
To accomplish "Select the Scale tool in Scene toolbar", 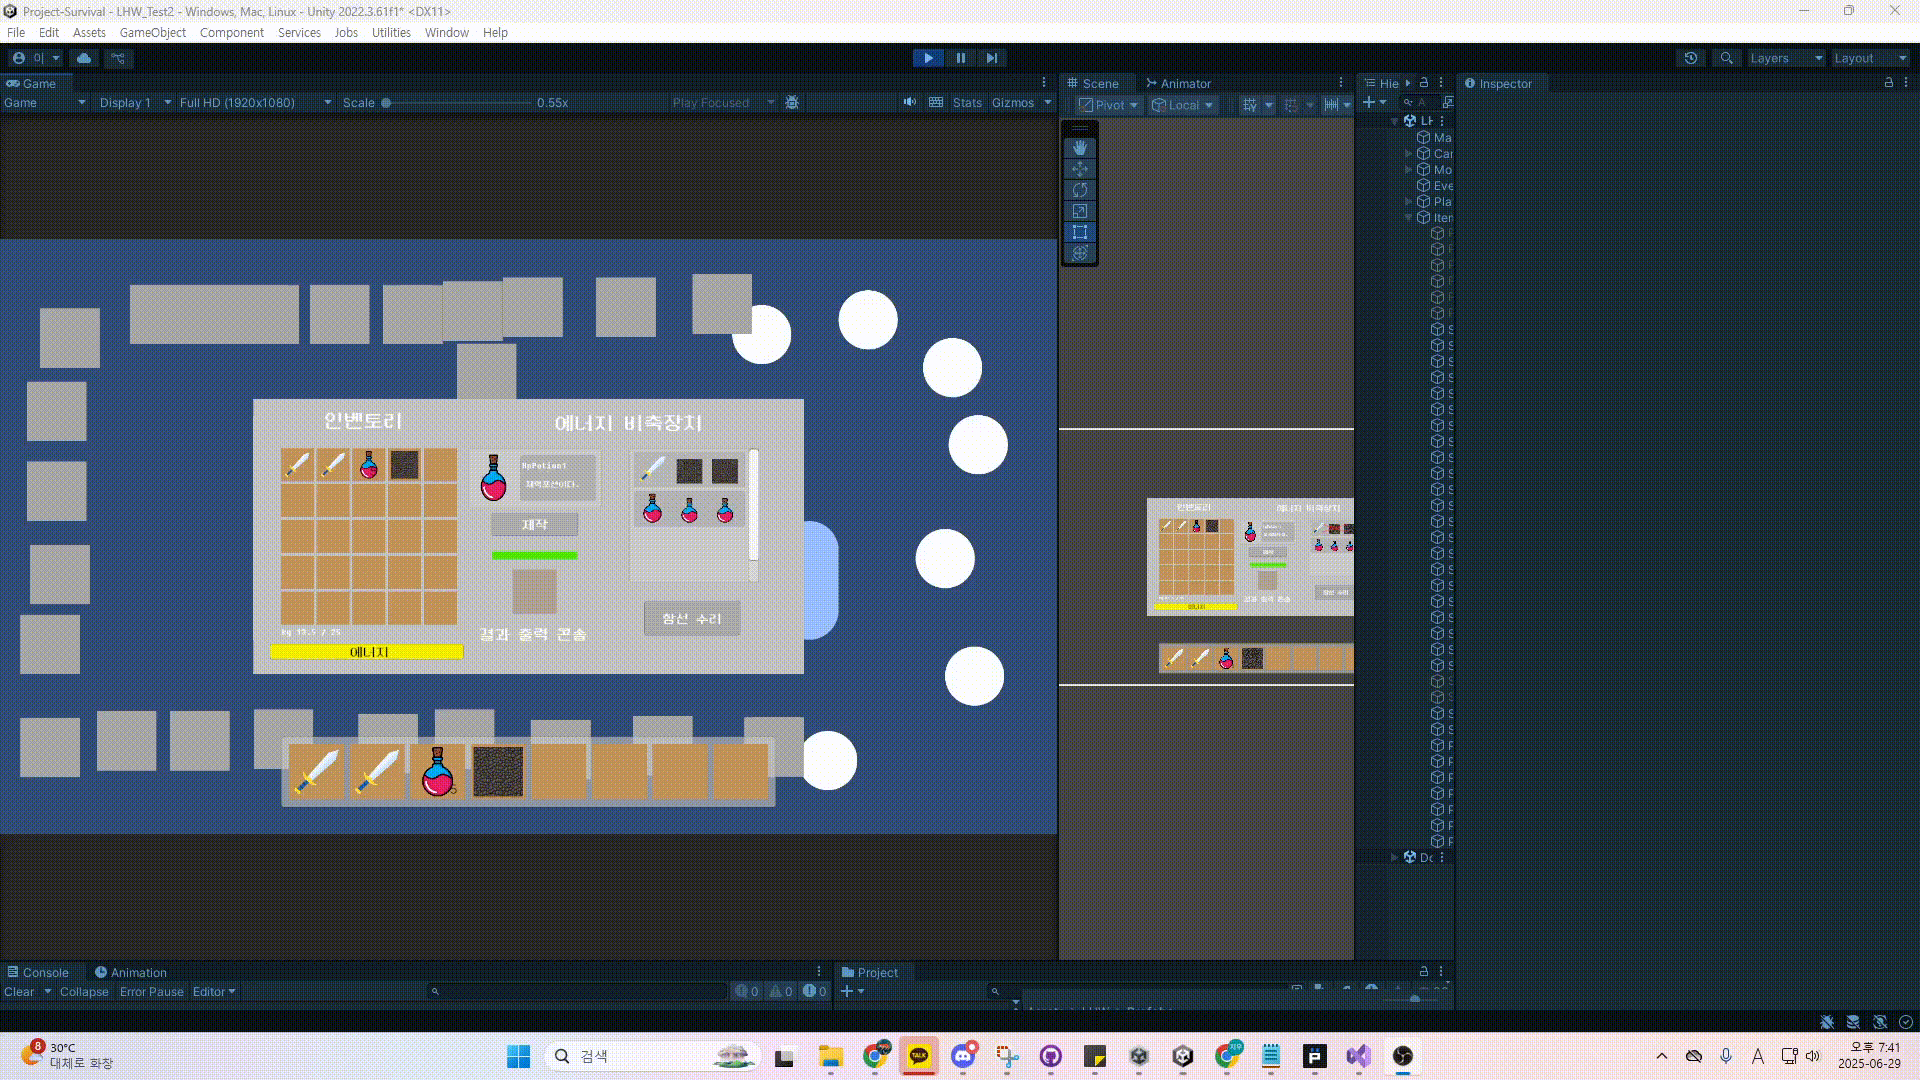I will pos(1079,211).
